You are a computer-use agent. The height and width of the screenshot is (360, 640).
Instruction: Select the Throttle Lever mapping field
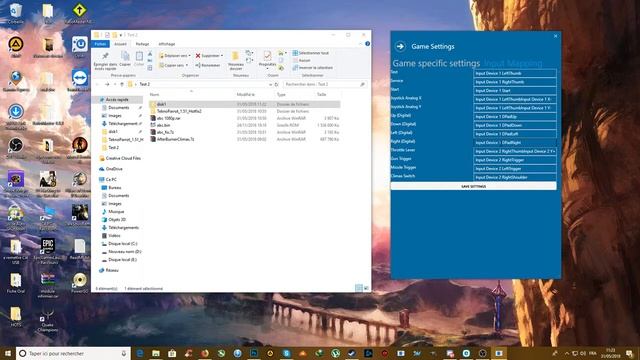[x=515, y=151]
